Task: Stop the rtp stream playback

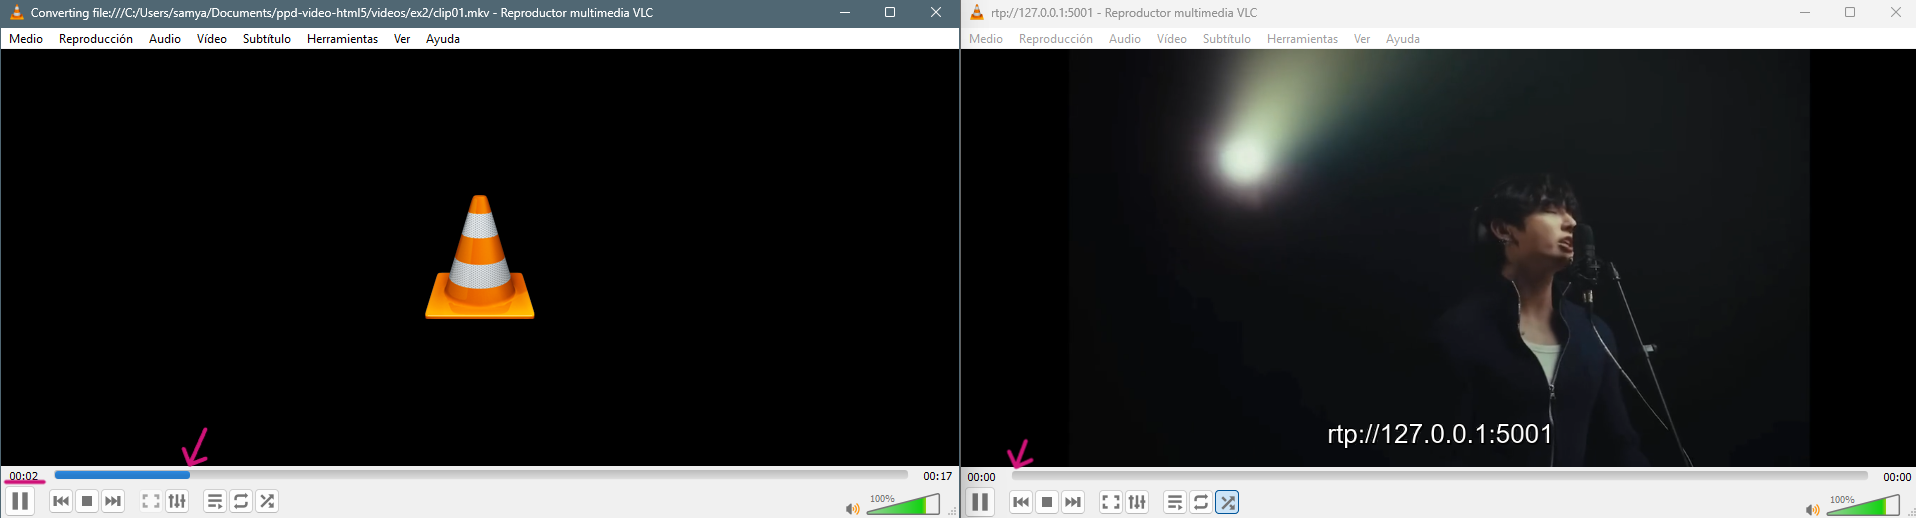Action: tap(1047, 502)
